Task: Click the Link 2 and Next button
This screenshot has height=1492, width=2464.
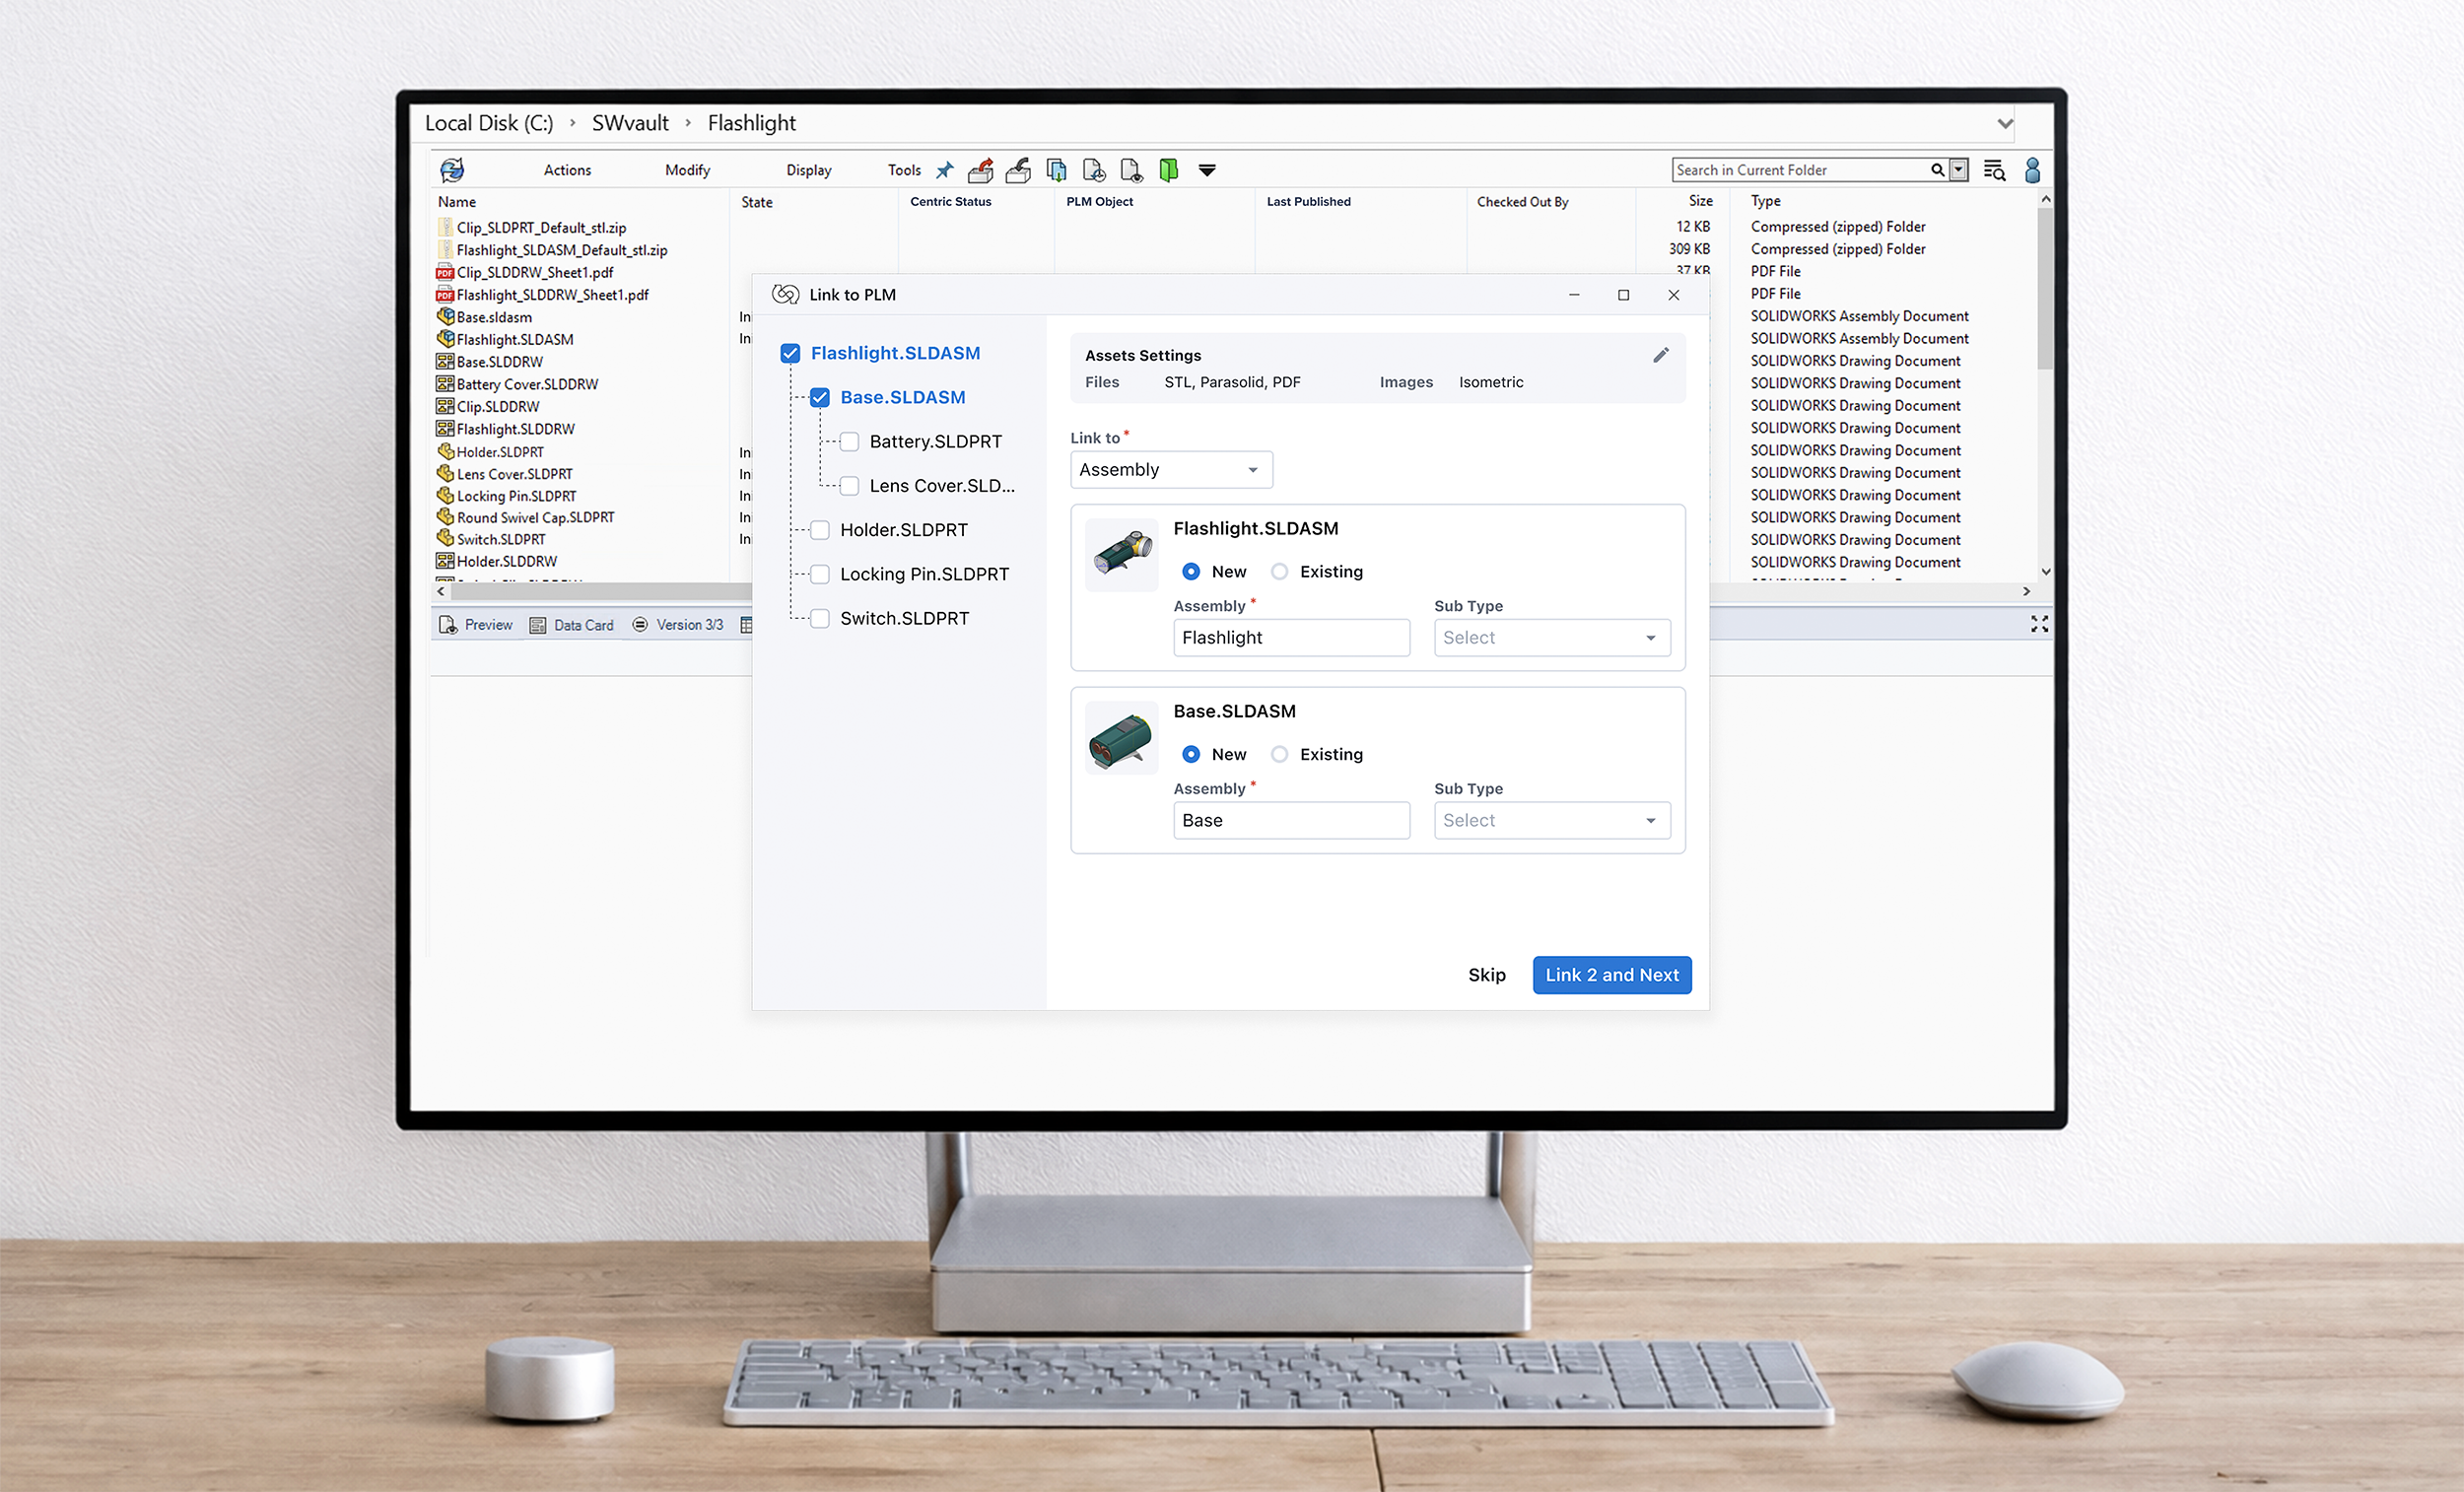Action: pyautogui.click(x=1611, y=975)
